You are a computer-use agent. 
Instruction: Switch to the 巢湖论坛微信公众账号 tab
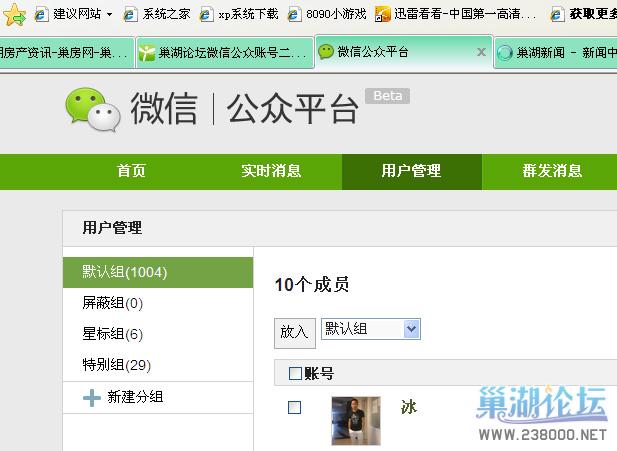point(225,53)
